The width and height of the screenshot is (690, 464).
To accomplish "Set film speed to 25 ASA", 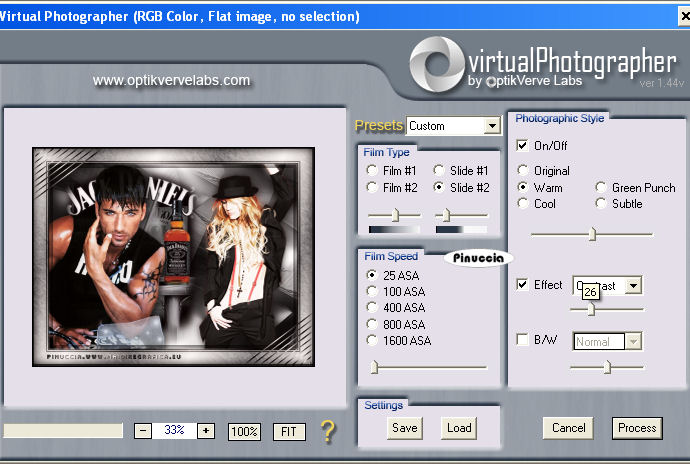I will click(372, 275).
